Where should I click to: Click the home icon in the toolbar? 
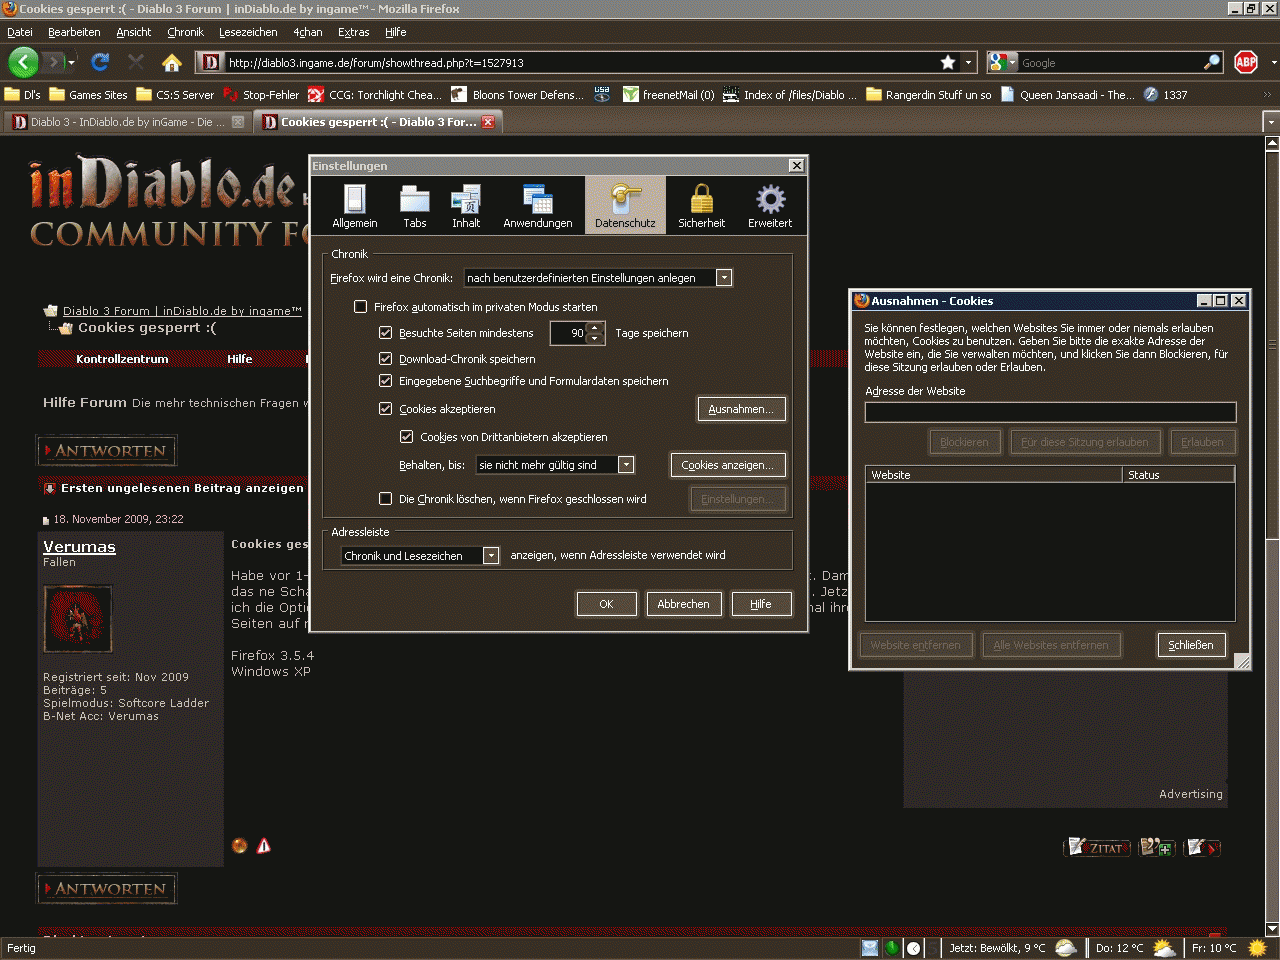[x=171, y=61]
